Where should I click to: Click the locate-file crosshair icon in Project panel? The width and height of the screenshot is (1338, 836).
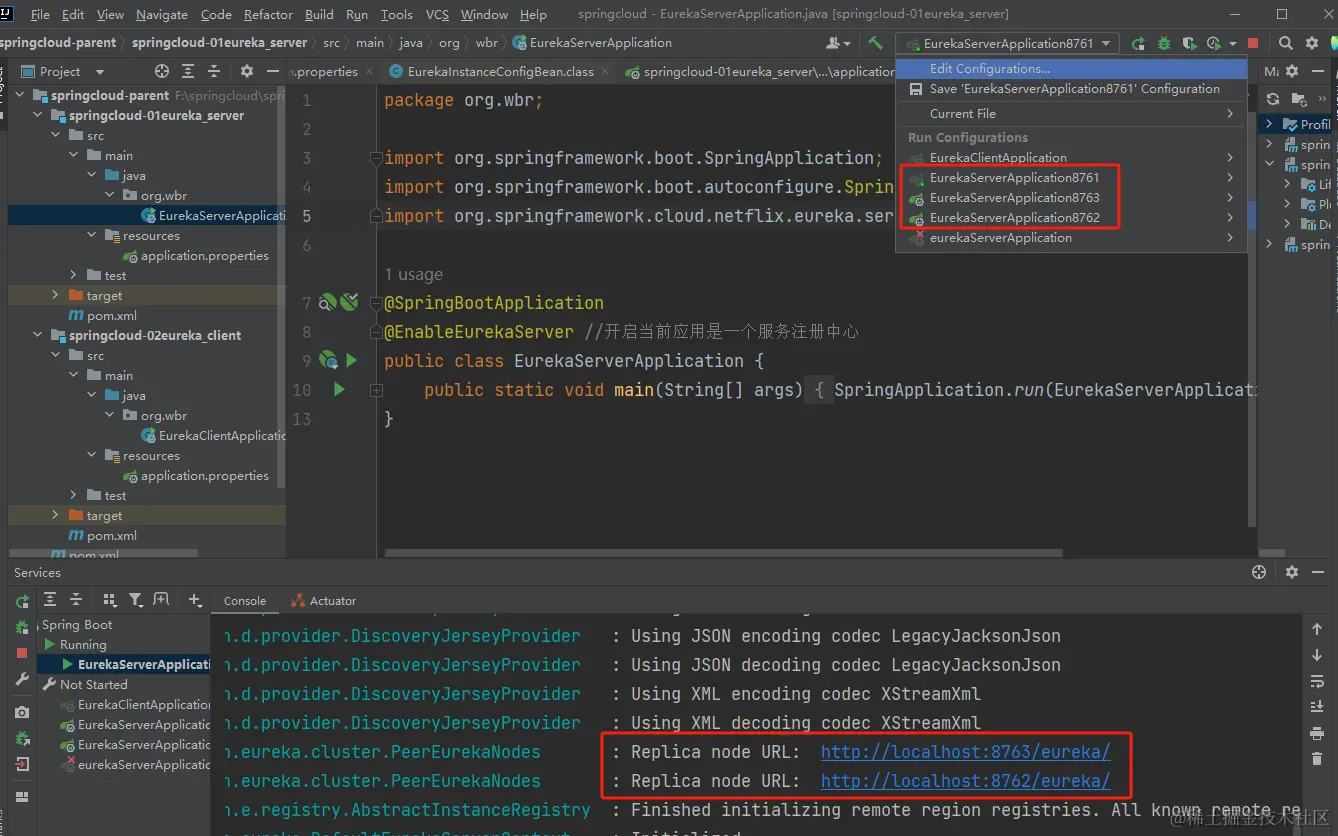(162, 71)
